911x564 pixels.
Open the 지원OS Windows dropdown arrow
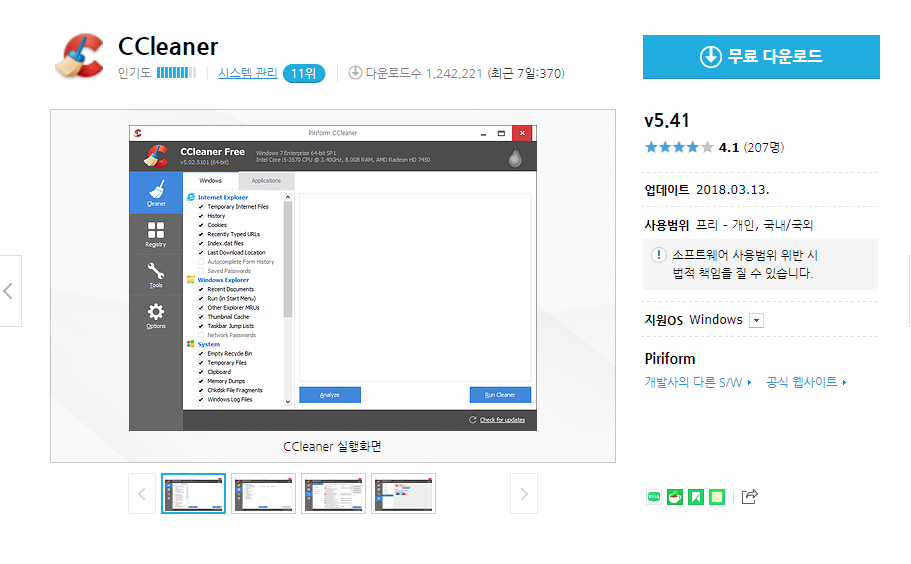[x=756, y=321]
